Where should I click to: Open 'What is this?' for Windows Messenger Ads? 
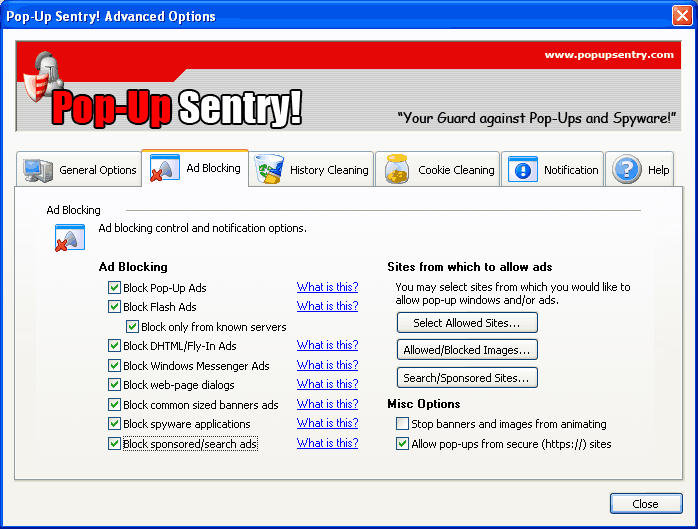point(328,365)
